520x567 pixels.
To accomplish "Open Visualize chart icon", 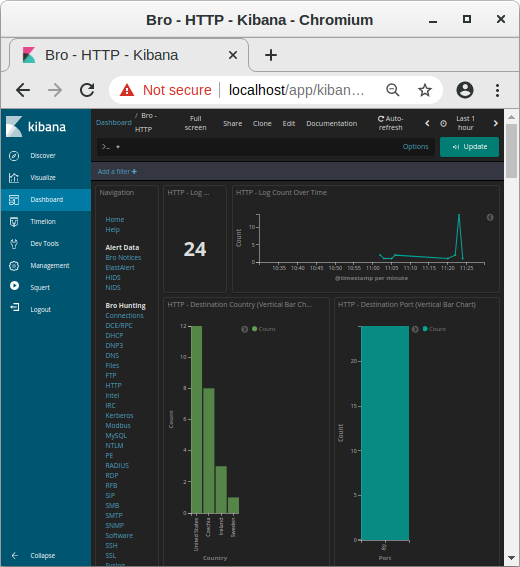I will pos(14,178).
